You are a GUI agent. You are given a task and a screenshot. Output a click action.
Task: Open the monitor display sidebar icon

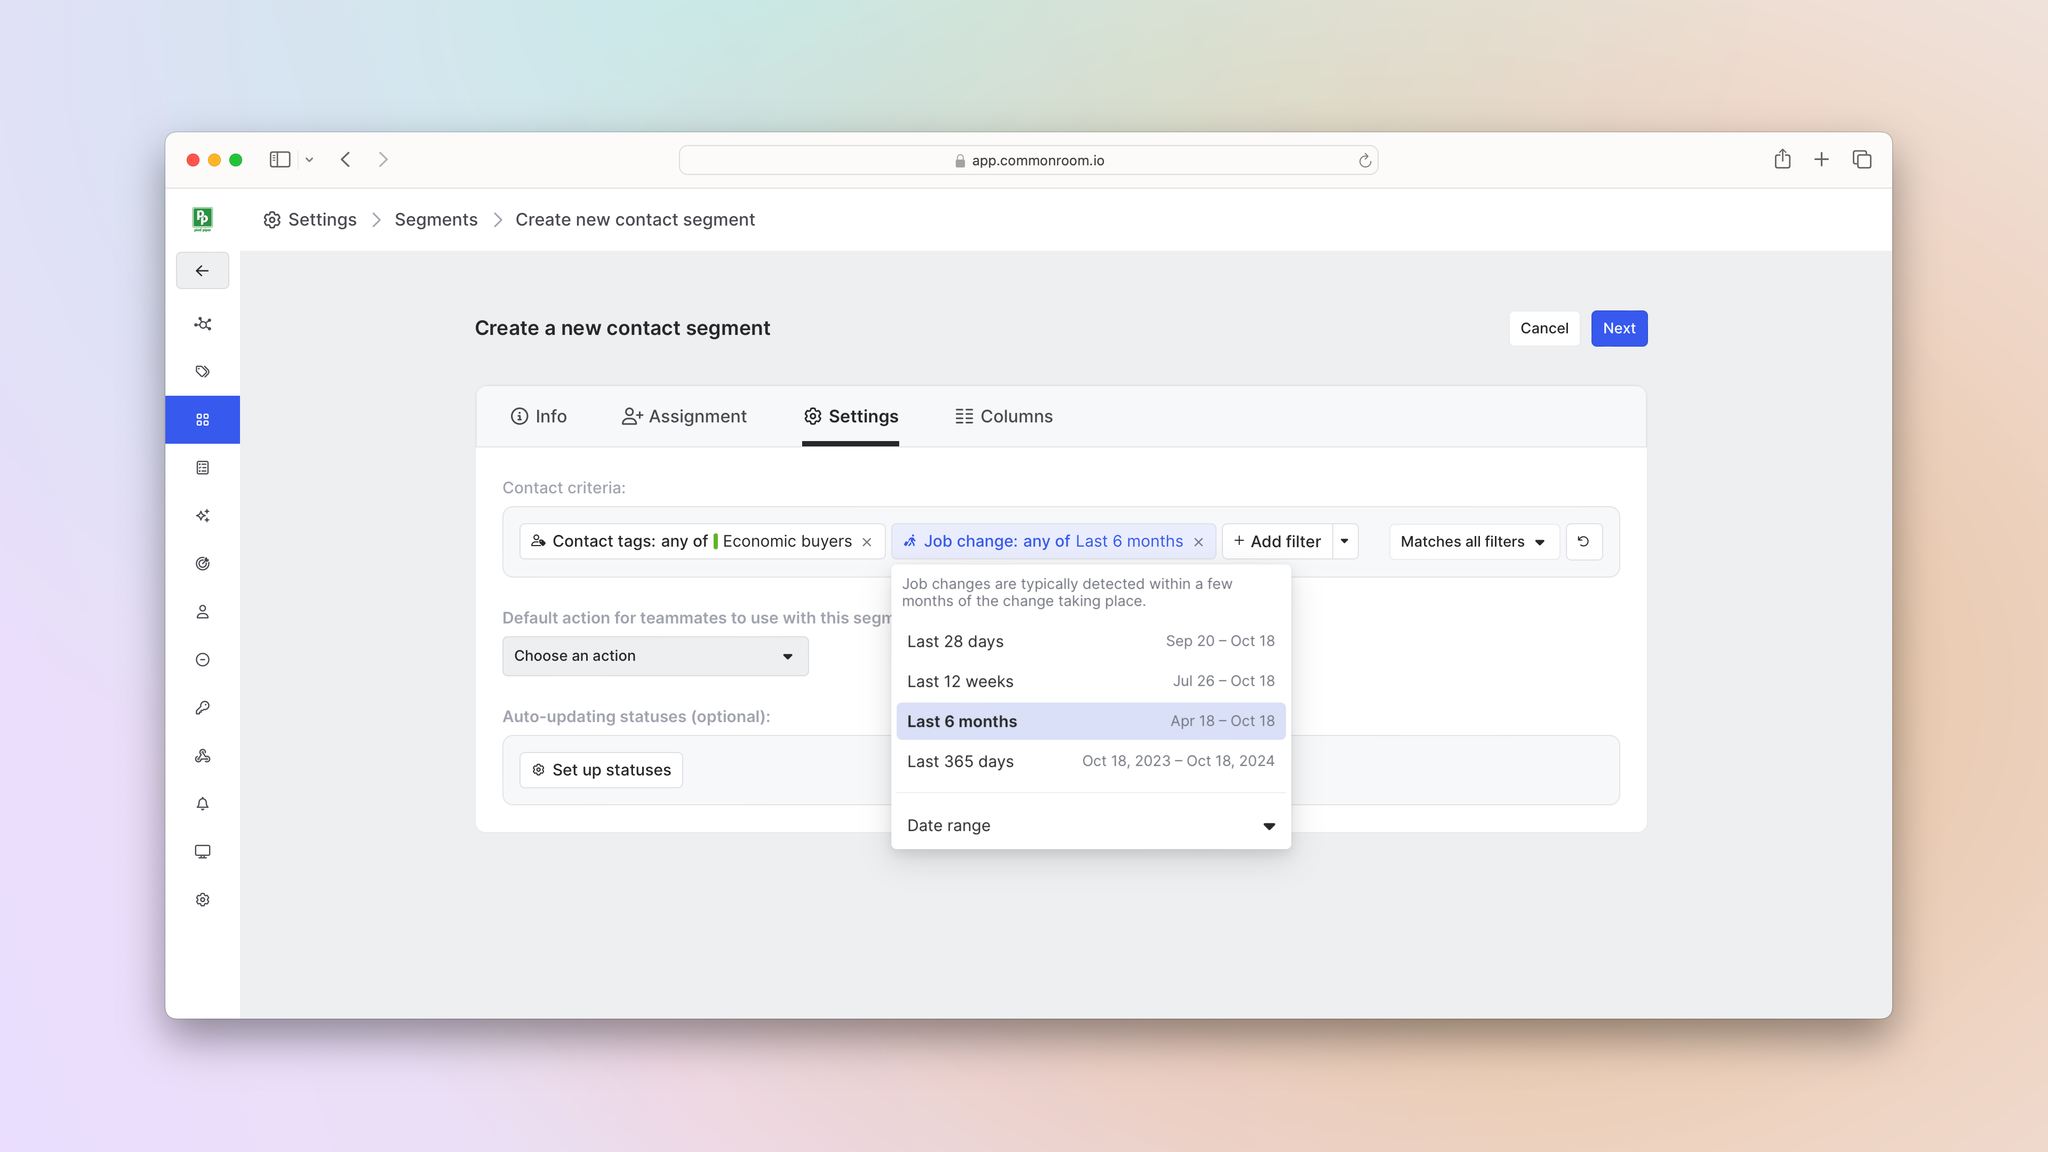(x=202, y=852)
